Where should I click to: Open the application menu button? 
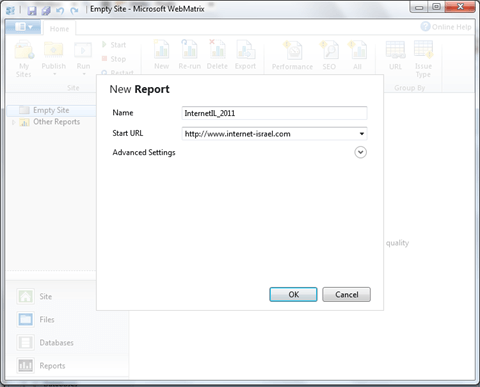tap(23, 27)
